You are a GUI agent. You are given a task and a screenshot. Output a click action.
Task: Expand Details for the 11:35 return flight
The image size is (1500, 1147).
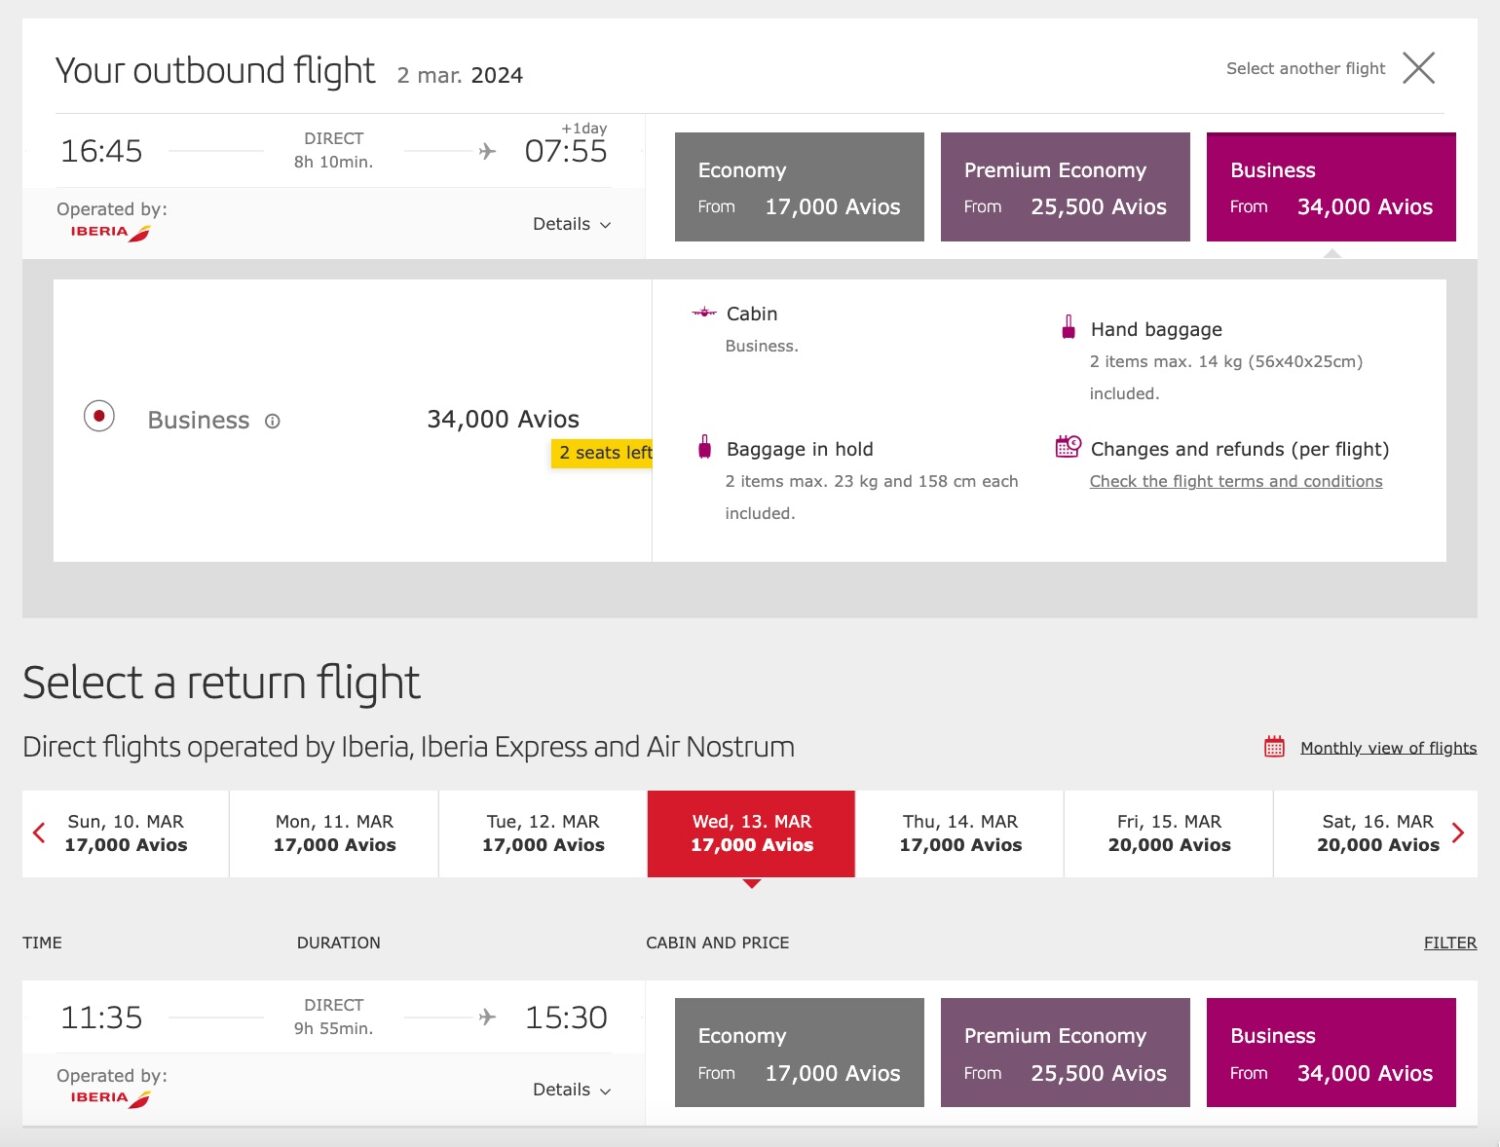click(571, 1090)
